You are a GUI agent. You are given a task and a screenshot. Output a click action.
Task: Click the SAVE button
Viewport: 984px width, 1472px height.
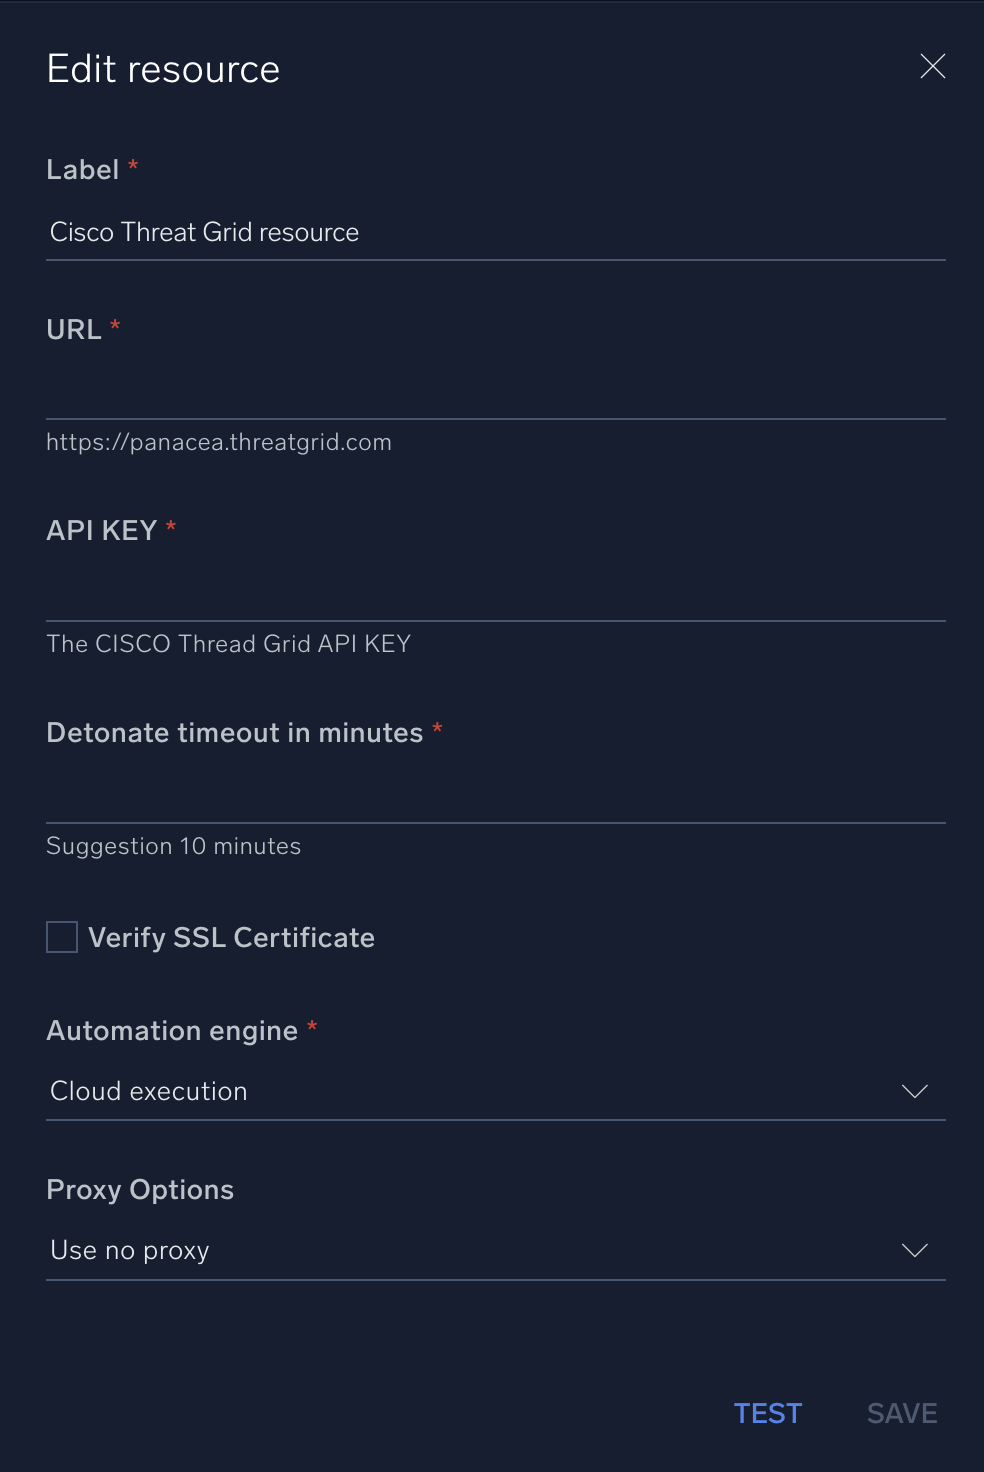point(899,1413)
